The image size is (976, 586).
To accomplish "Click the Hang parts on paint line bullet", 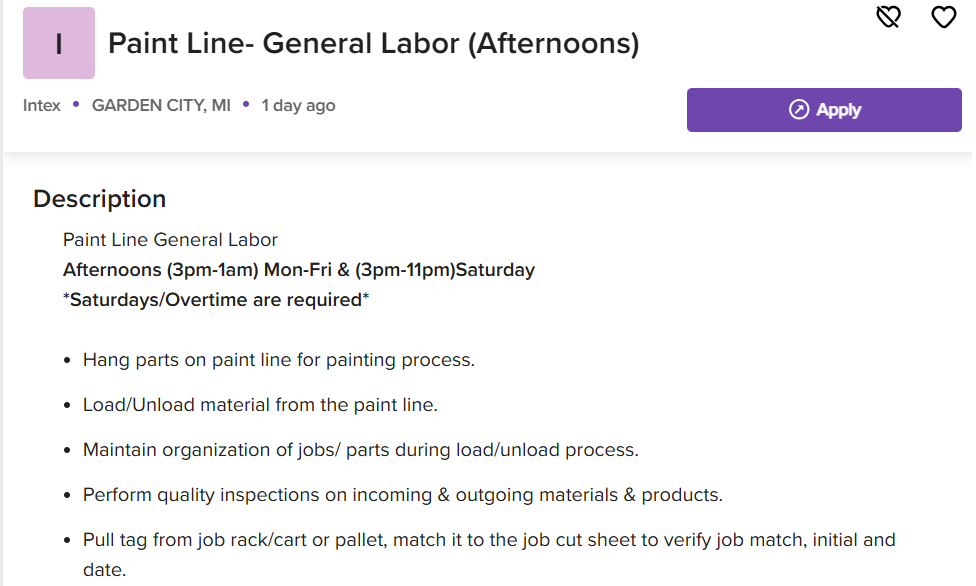I will click(x=279, y=360).
